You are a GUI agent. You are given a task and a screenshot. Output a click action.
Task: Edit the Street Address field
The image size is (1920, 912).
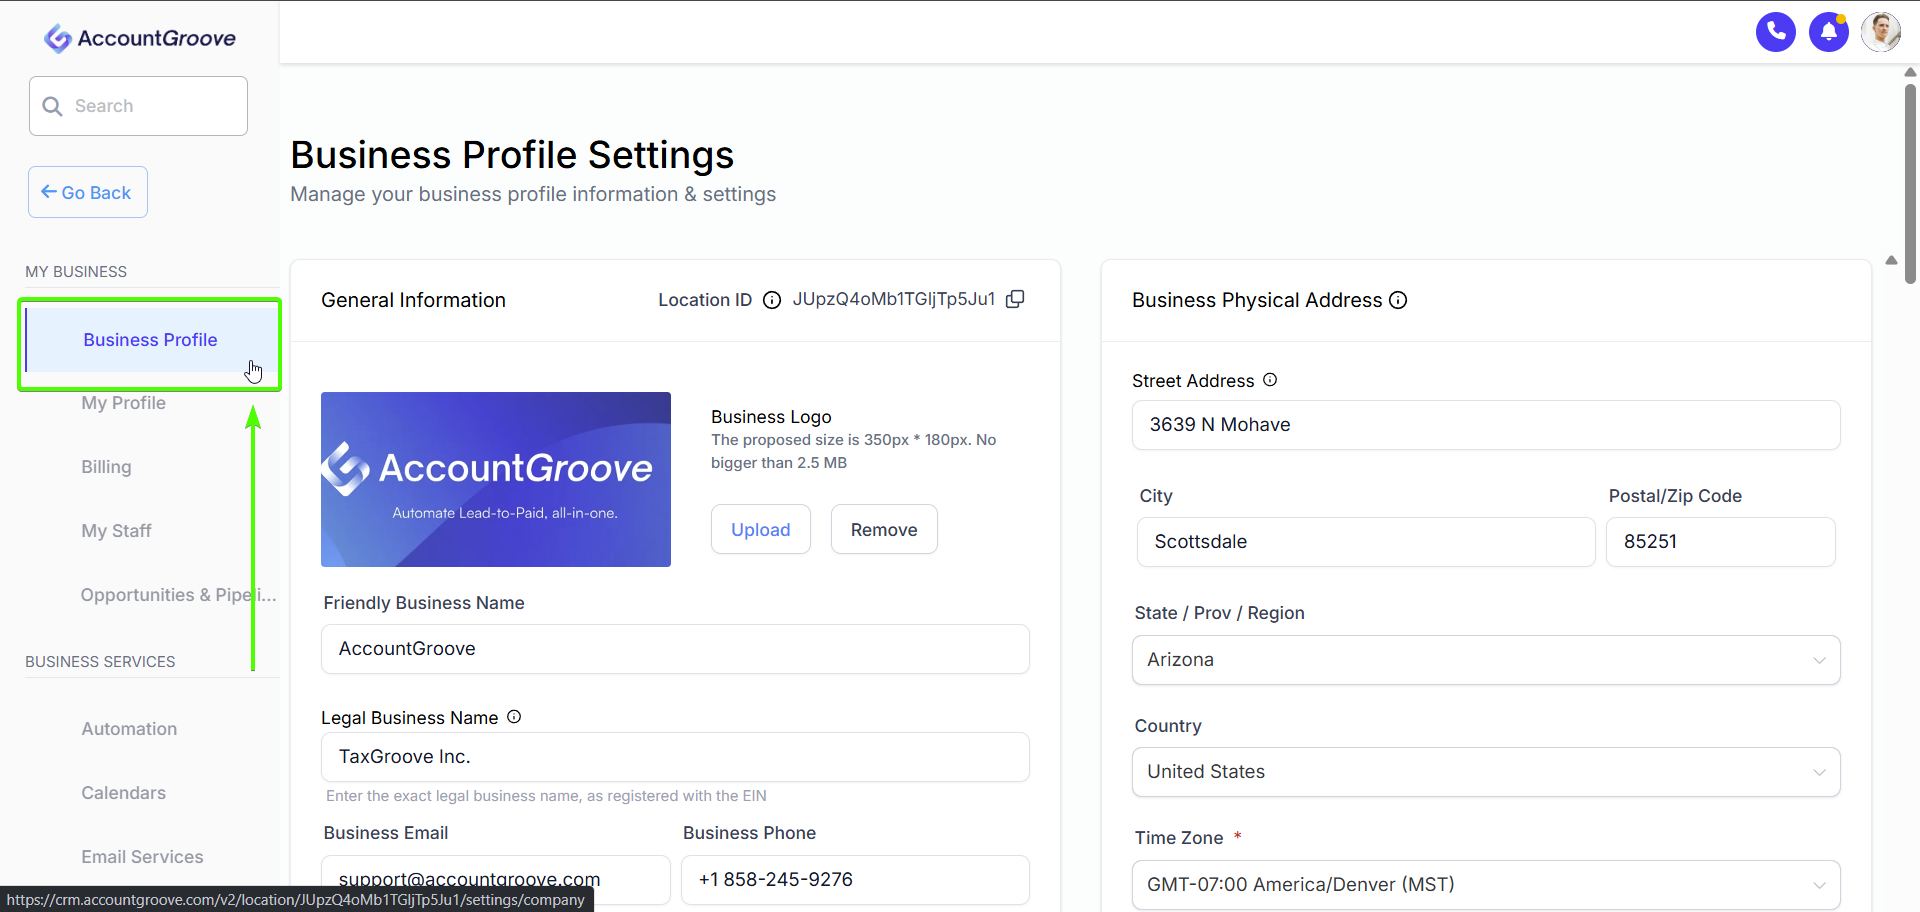pos(1486,425)
